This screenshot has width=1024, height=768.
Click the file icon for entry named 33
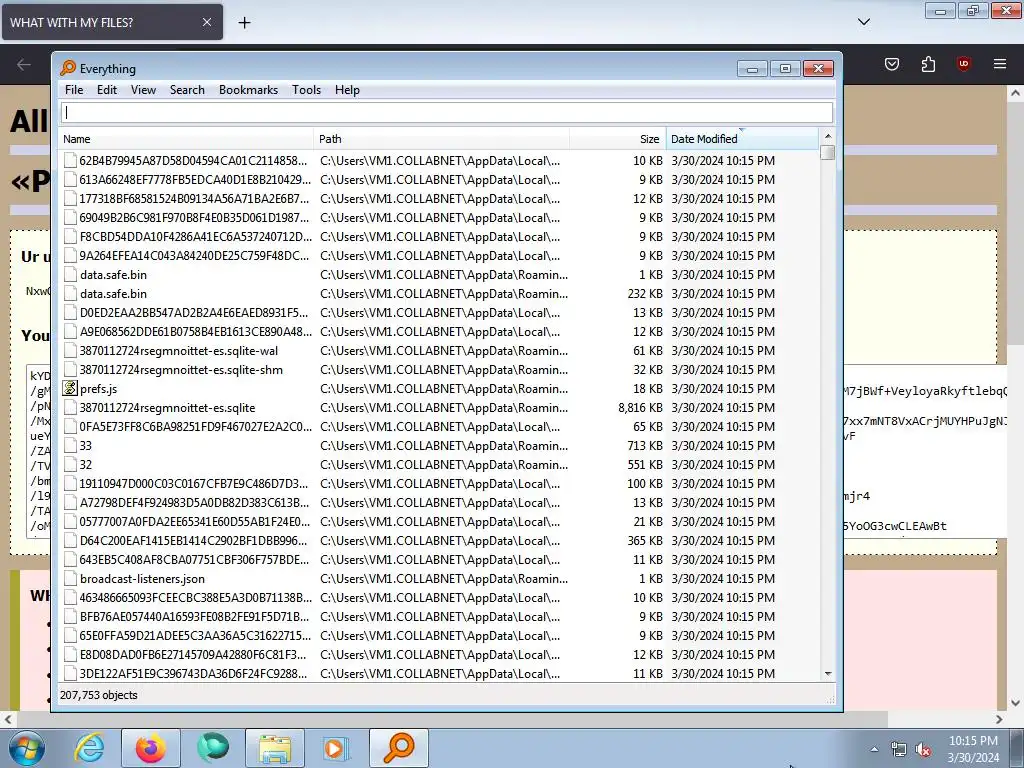click(70, 446)
